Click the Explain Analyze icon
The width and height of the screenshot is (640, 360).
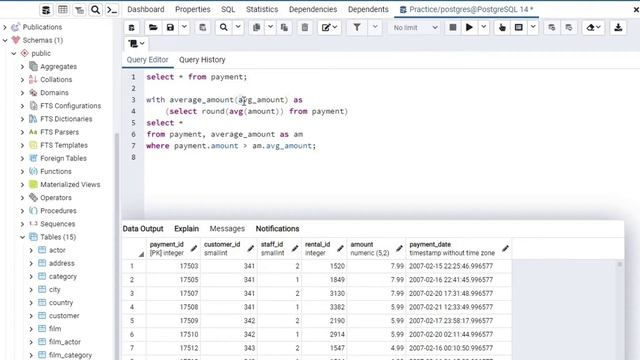[x=519, y=28]
